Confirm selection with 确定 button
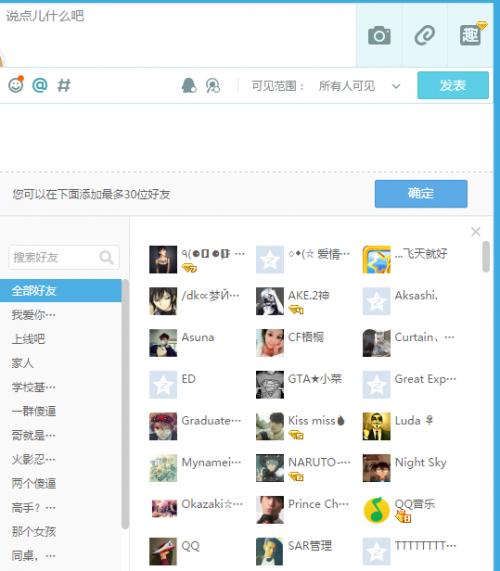This screenshot has width=500, height=571. [421, 194]
